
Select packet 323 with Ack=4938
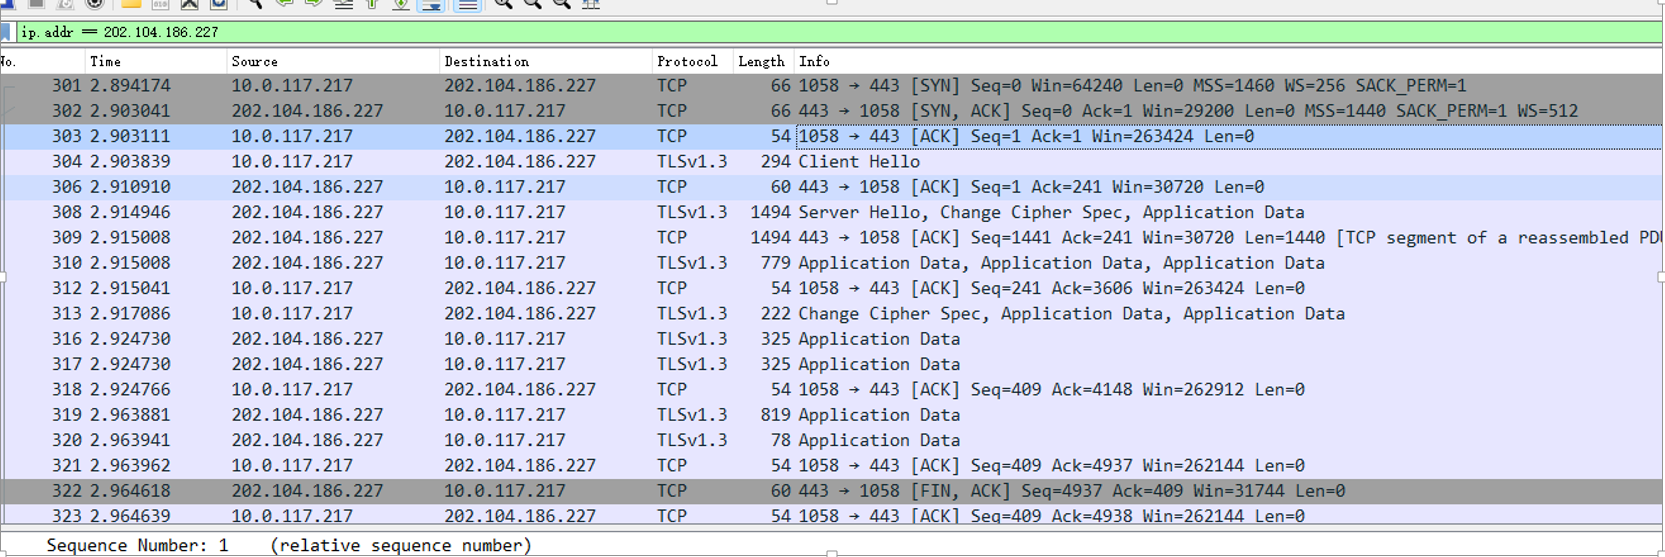[832, 515]
